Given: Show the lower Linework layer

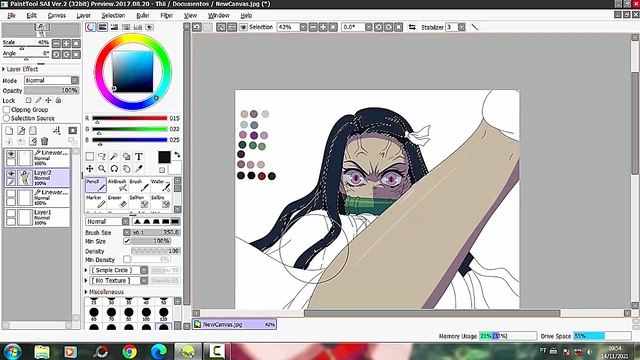Looking at the screenshot, I should (x=11, y=193).
